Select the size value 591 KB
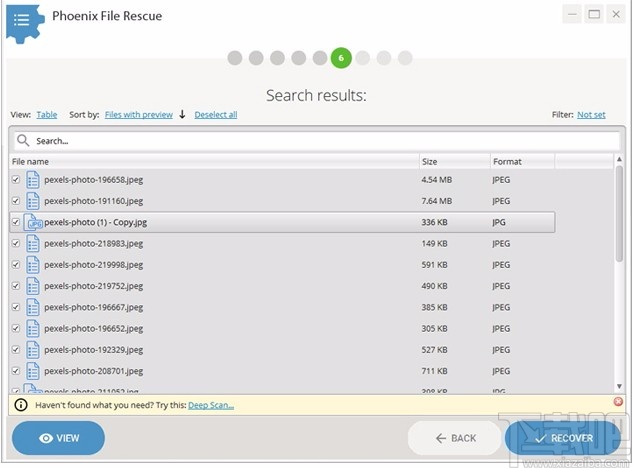 click(x=434, y=265)
